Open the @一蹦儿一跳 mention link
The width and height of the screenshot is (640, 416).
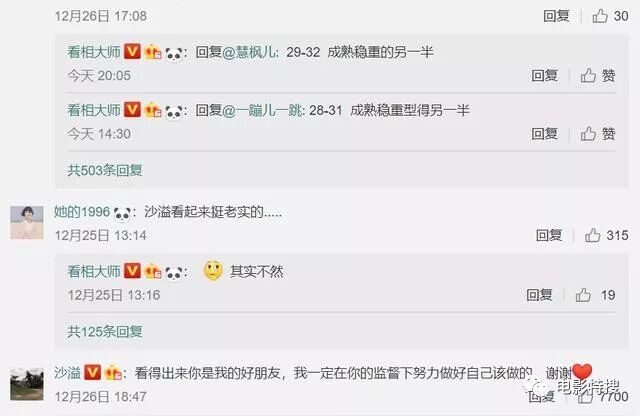263,111
